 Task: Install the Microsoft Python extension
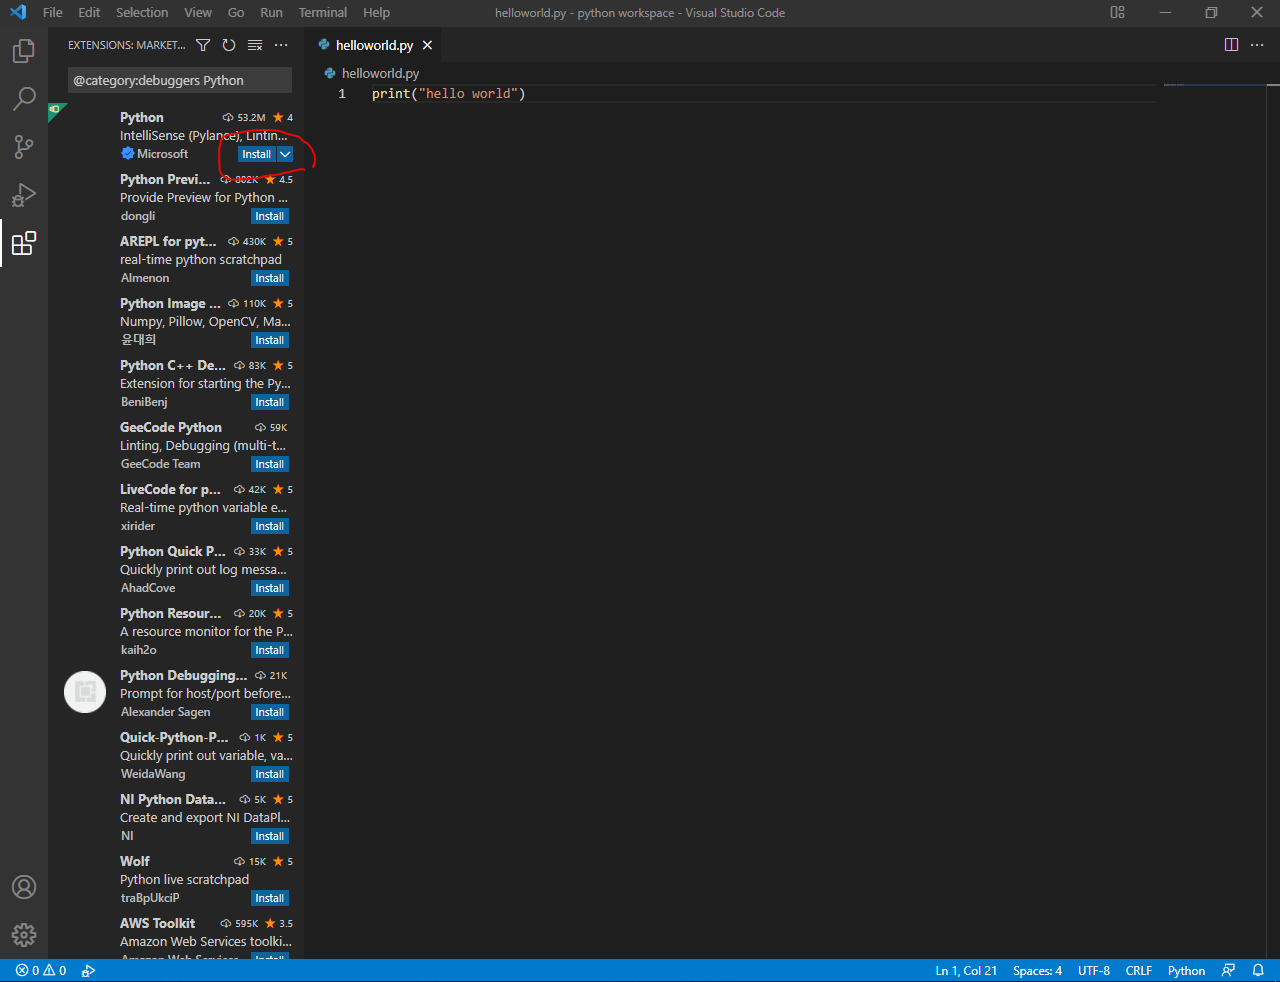click(257, 154)
